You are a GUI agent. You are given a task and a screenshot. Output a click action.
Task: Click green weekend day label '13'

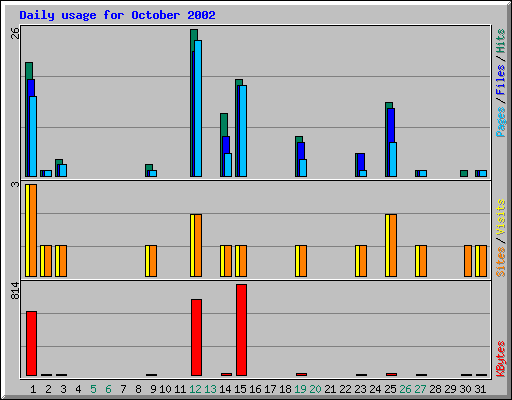pyautogui.click(x=210, y=389)
